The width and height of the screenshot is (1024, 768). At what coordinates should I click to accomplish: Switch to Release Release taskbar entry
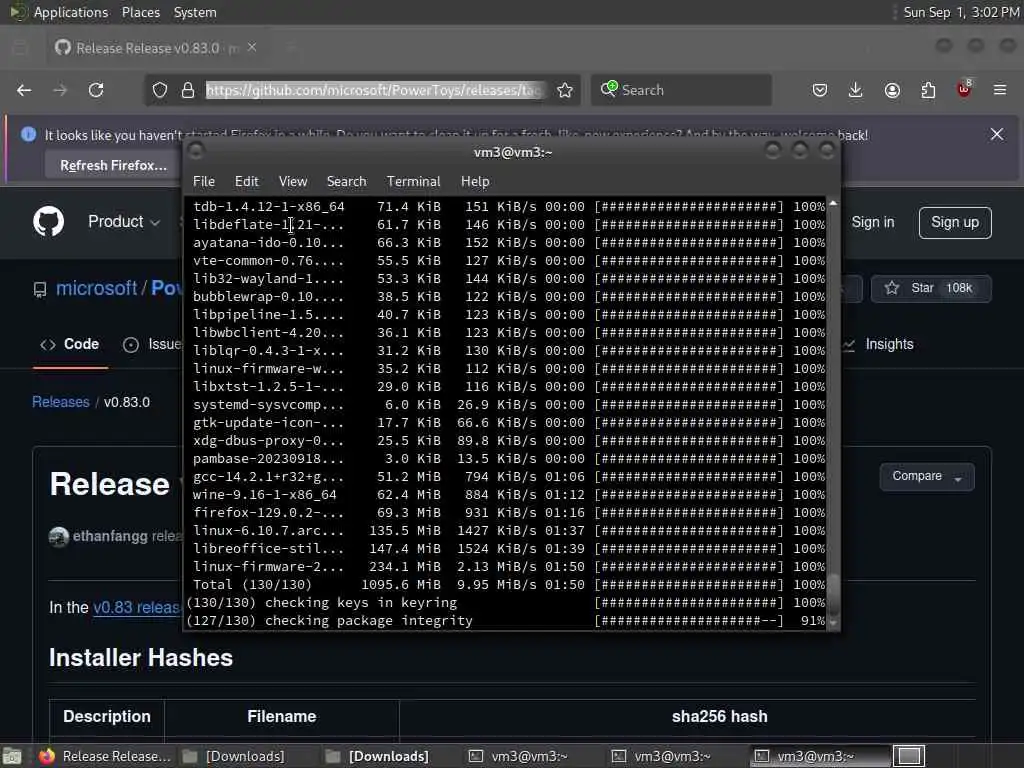click(x=104, y=756)
